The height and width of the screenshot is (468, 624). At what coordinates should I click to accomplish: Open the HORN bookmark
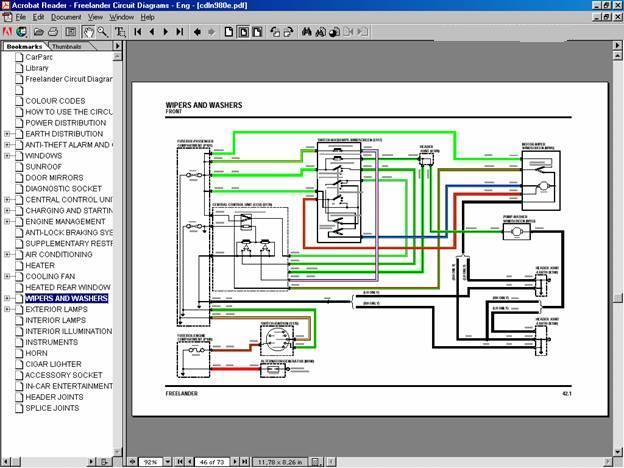[x=36, y=353]
